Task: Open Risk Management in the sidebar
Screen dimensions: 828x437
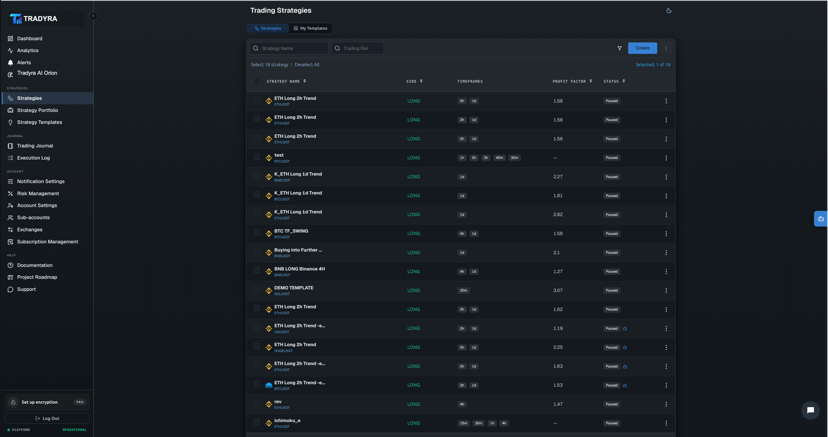Action: click(37, 194)
